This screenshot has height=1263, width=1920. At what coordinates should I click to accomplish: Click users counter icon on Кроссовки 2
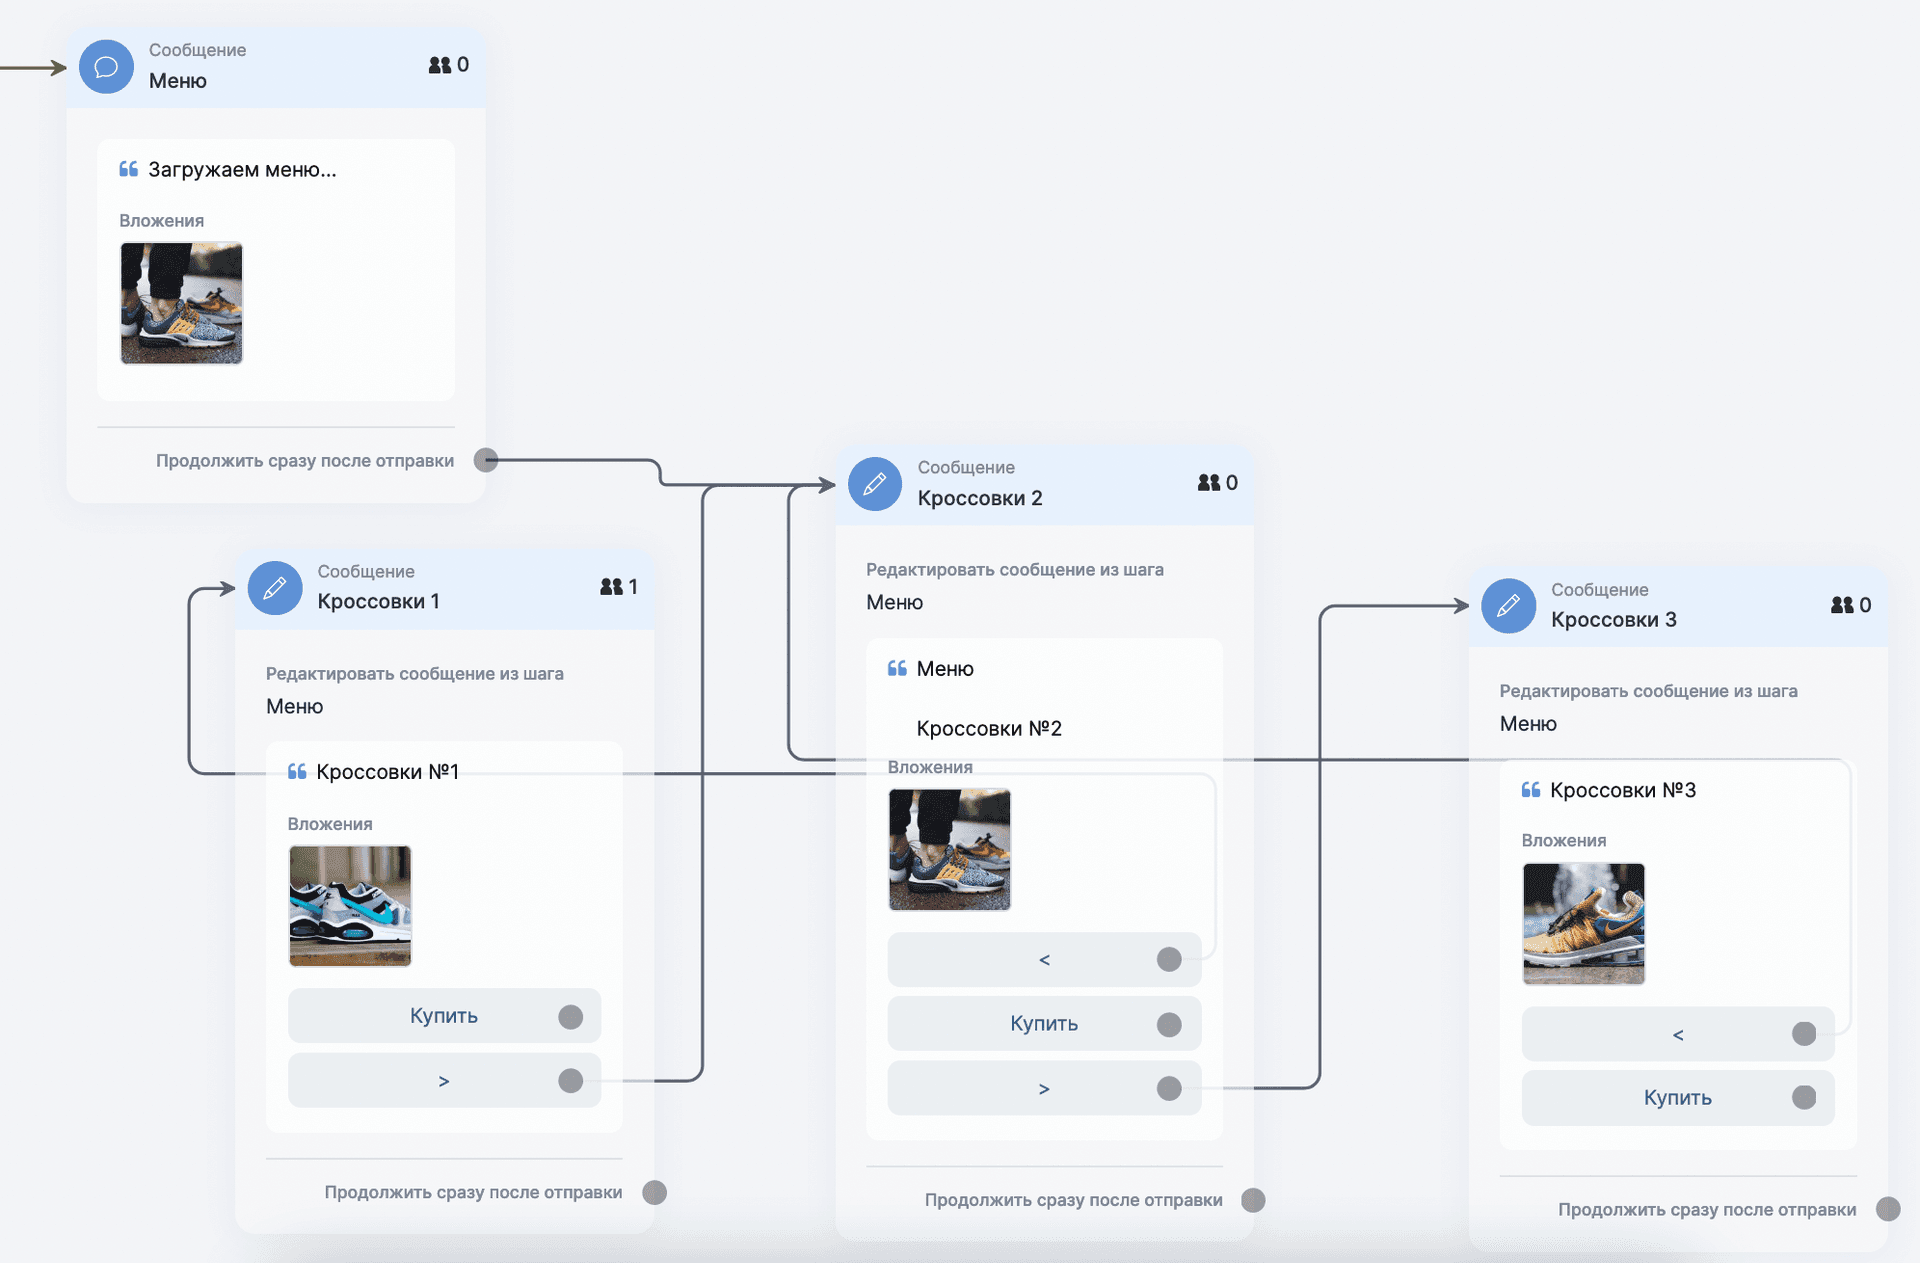[1209, 483]
